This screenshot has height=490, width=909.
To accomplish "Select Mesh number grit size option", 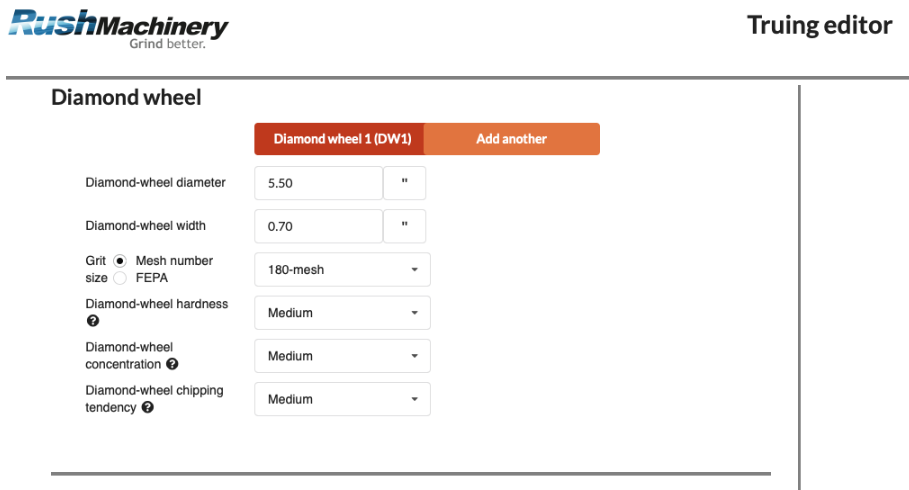I will click(120, 261).
